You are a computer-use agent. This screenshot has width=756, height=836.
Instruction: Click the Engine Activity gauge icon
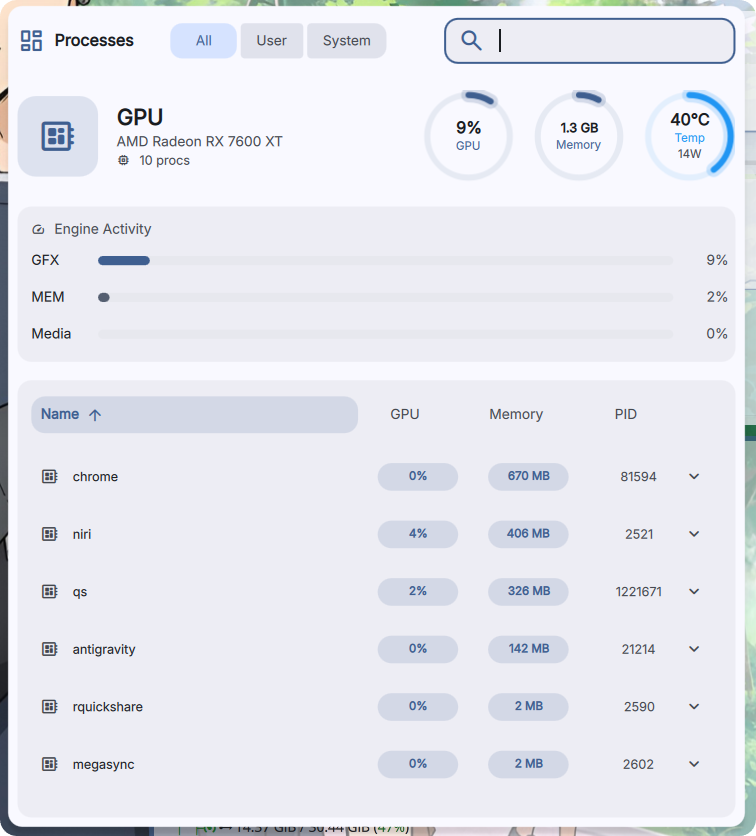[x=38, y=229]
